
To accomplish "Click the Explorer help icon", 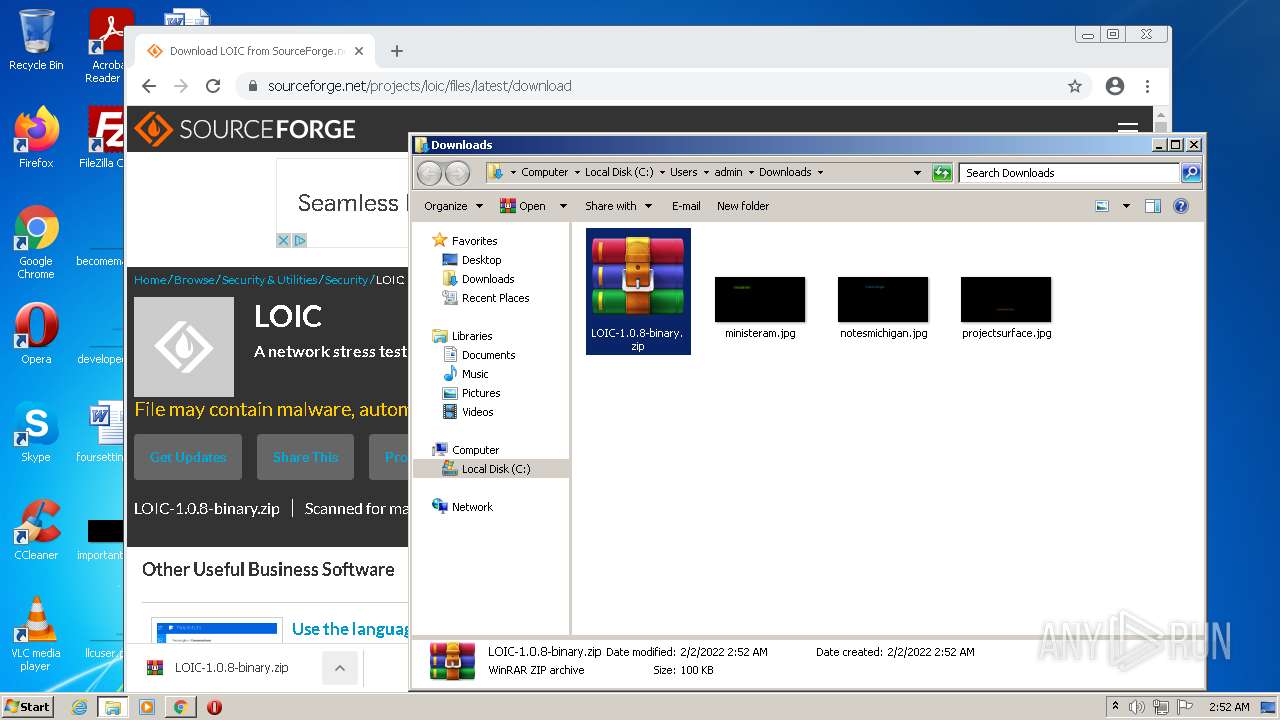I will point(1181,206).
